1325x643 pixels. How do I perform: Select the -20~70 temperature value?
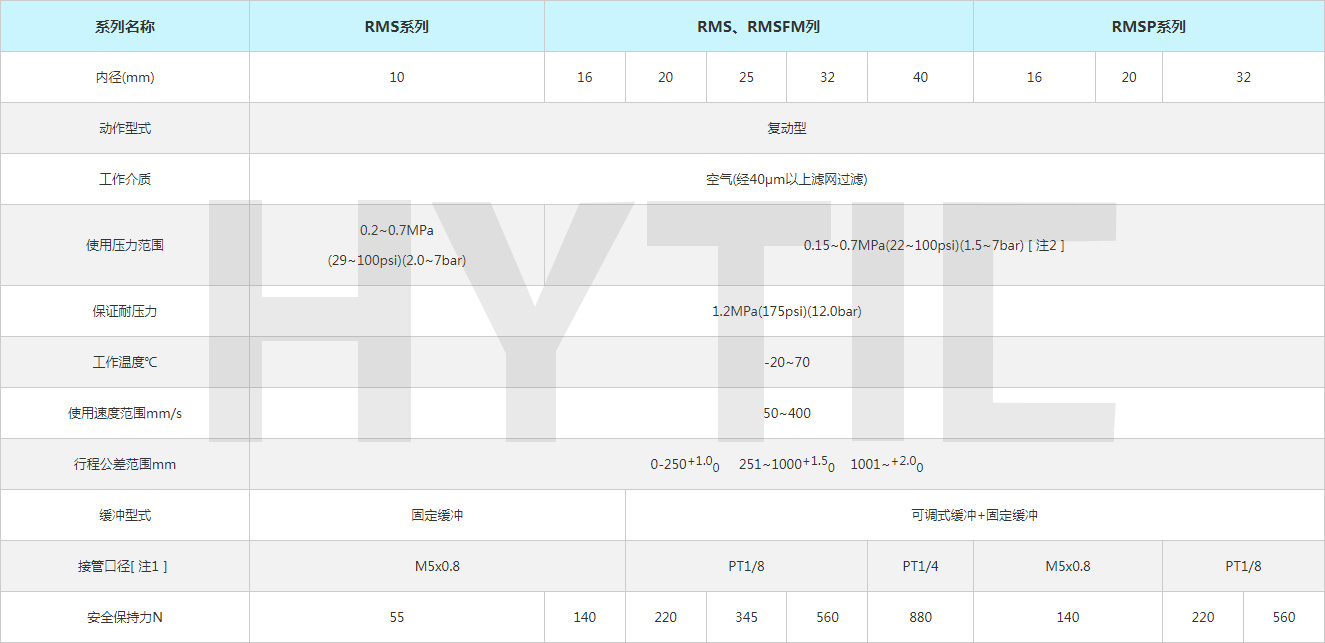[787, 362]
